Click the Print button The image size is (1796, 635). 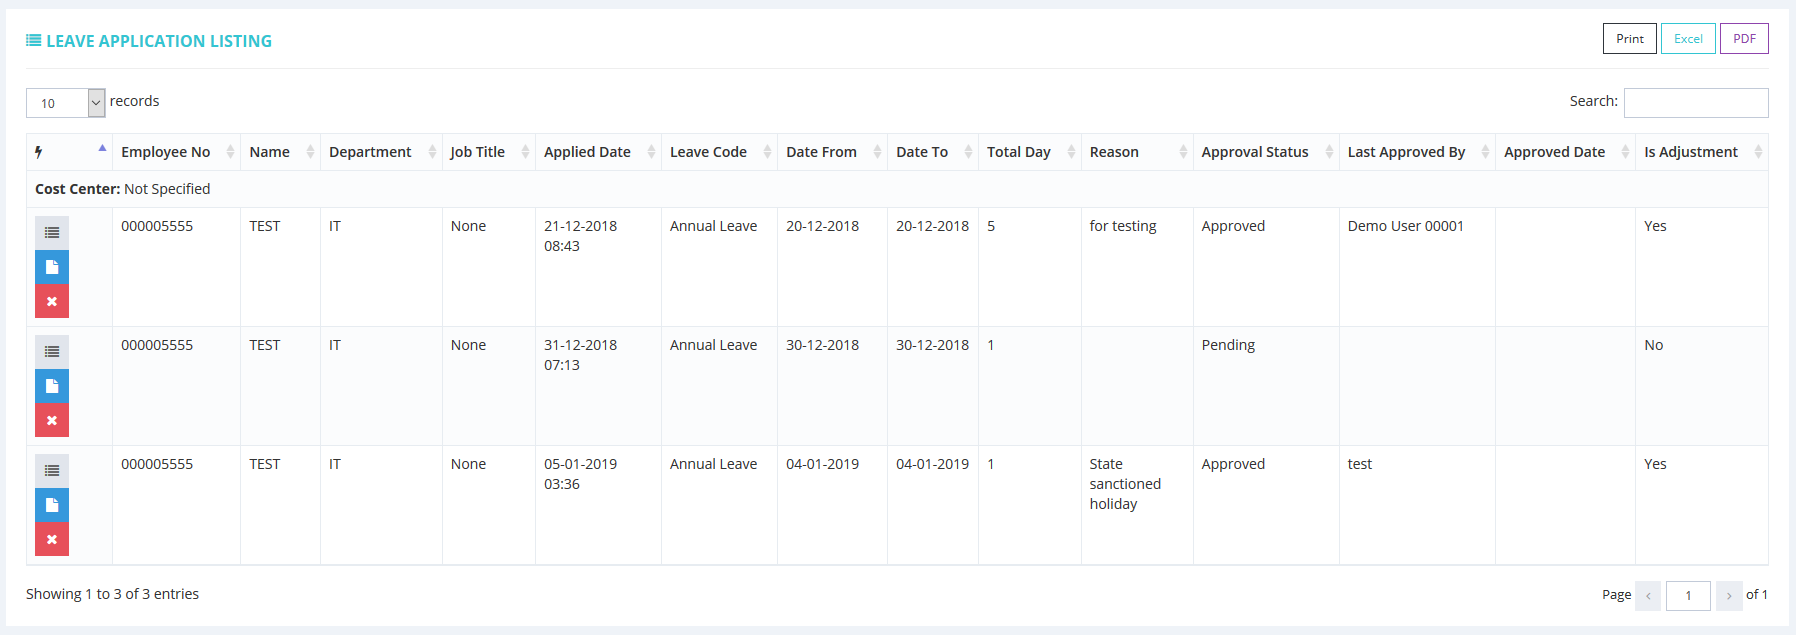(1629, 39)
